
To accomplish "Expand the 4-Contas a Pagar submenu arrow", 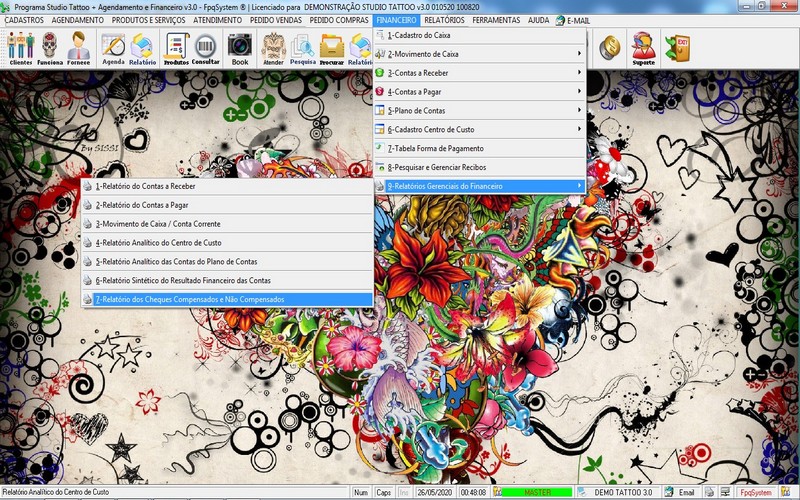I will [579, 91].
